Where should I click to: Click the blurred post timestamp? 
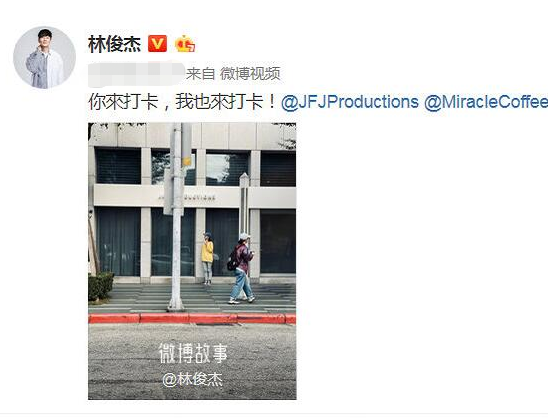[x=137, y=74]
